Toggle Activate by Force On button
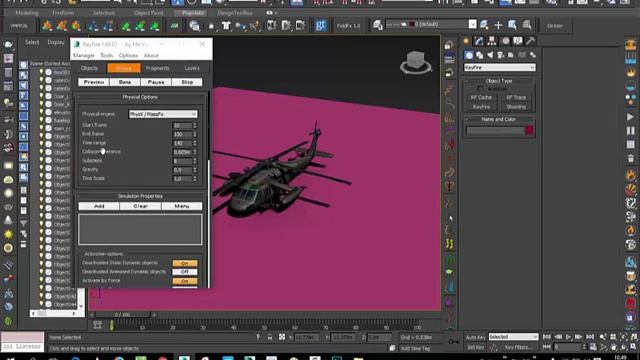Viewport: 640px width, 360px height. [184, 281]
